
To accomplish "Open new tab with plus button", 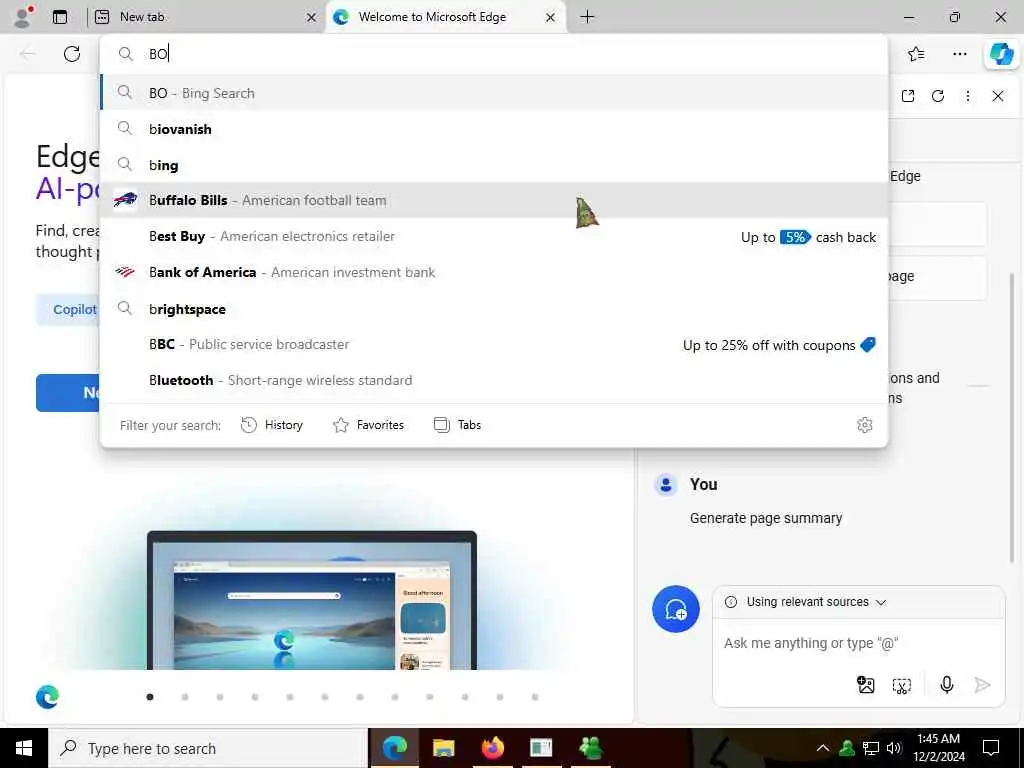I will pyautogui.click(x=587, y=17).
